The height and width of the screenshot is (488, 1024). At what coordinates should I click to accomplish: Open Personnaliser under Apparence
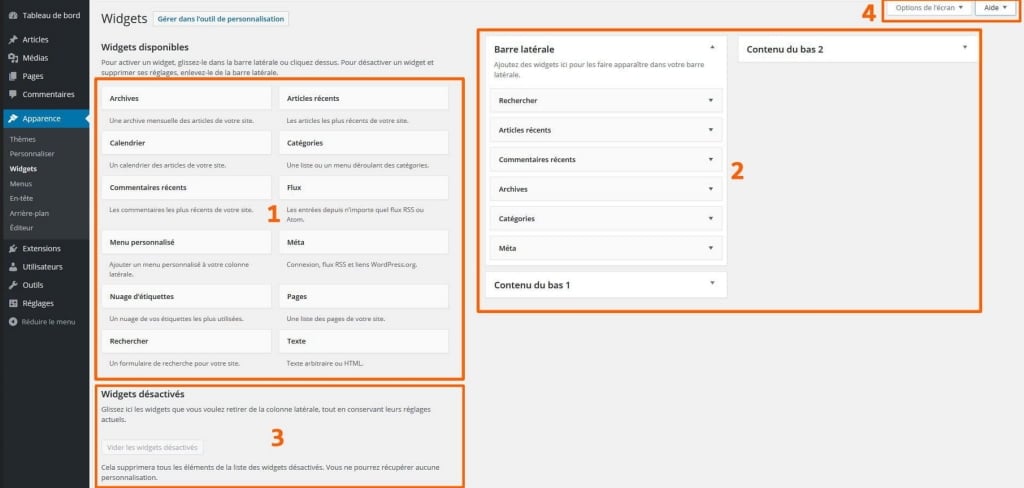32,154
